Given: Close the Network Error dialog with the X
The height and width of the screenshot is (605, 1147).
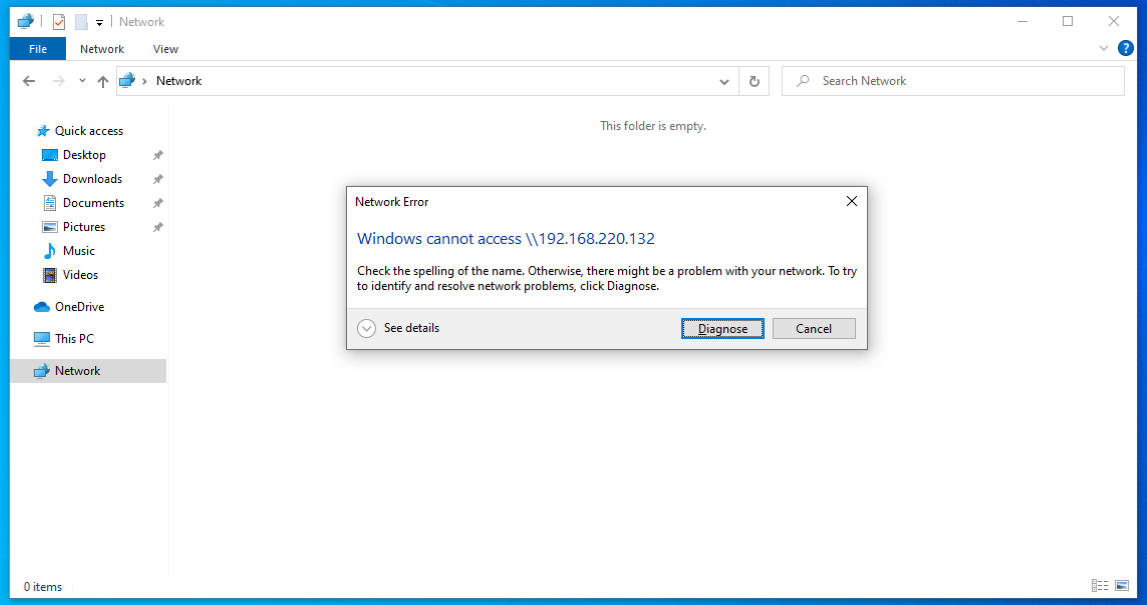Looking at the screenshot, I should pos(851,201).
